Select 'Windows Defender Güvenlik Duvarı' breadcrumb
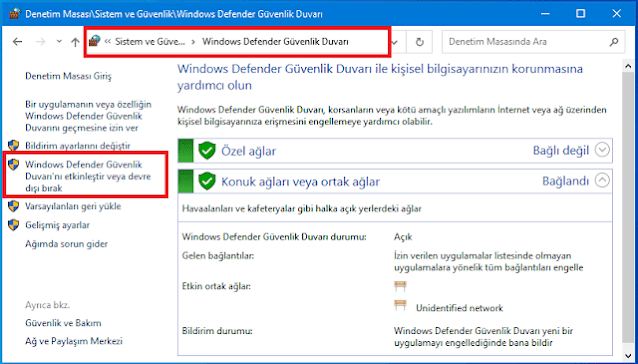The height and width of the screenshot is (364, 638). click(275, 41)
